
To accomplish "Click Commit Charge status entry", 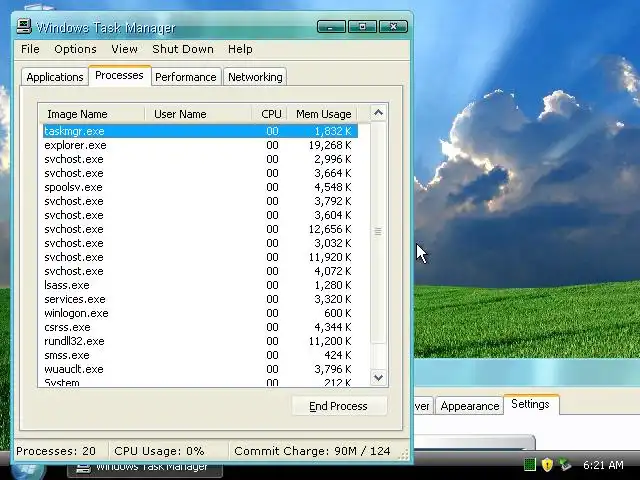I will (x=312, y=451).
